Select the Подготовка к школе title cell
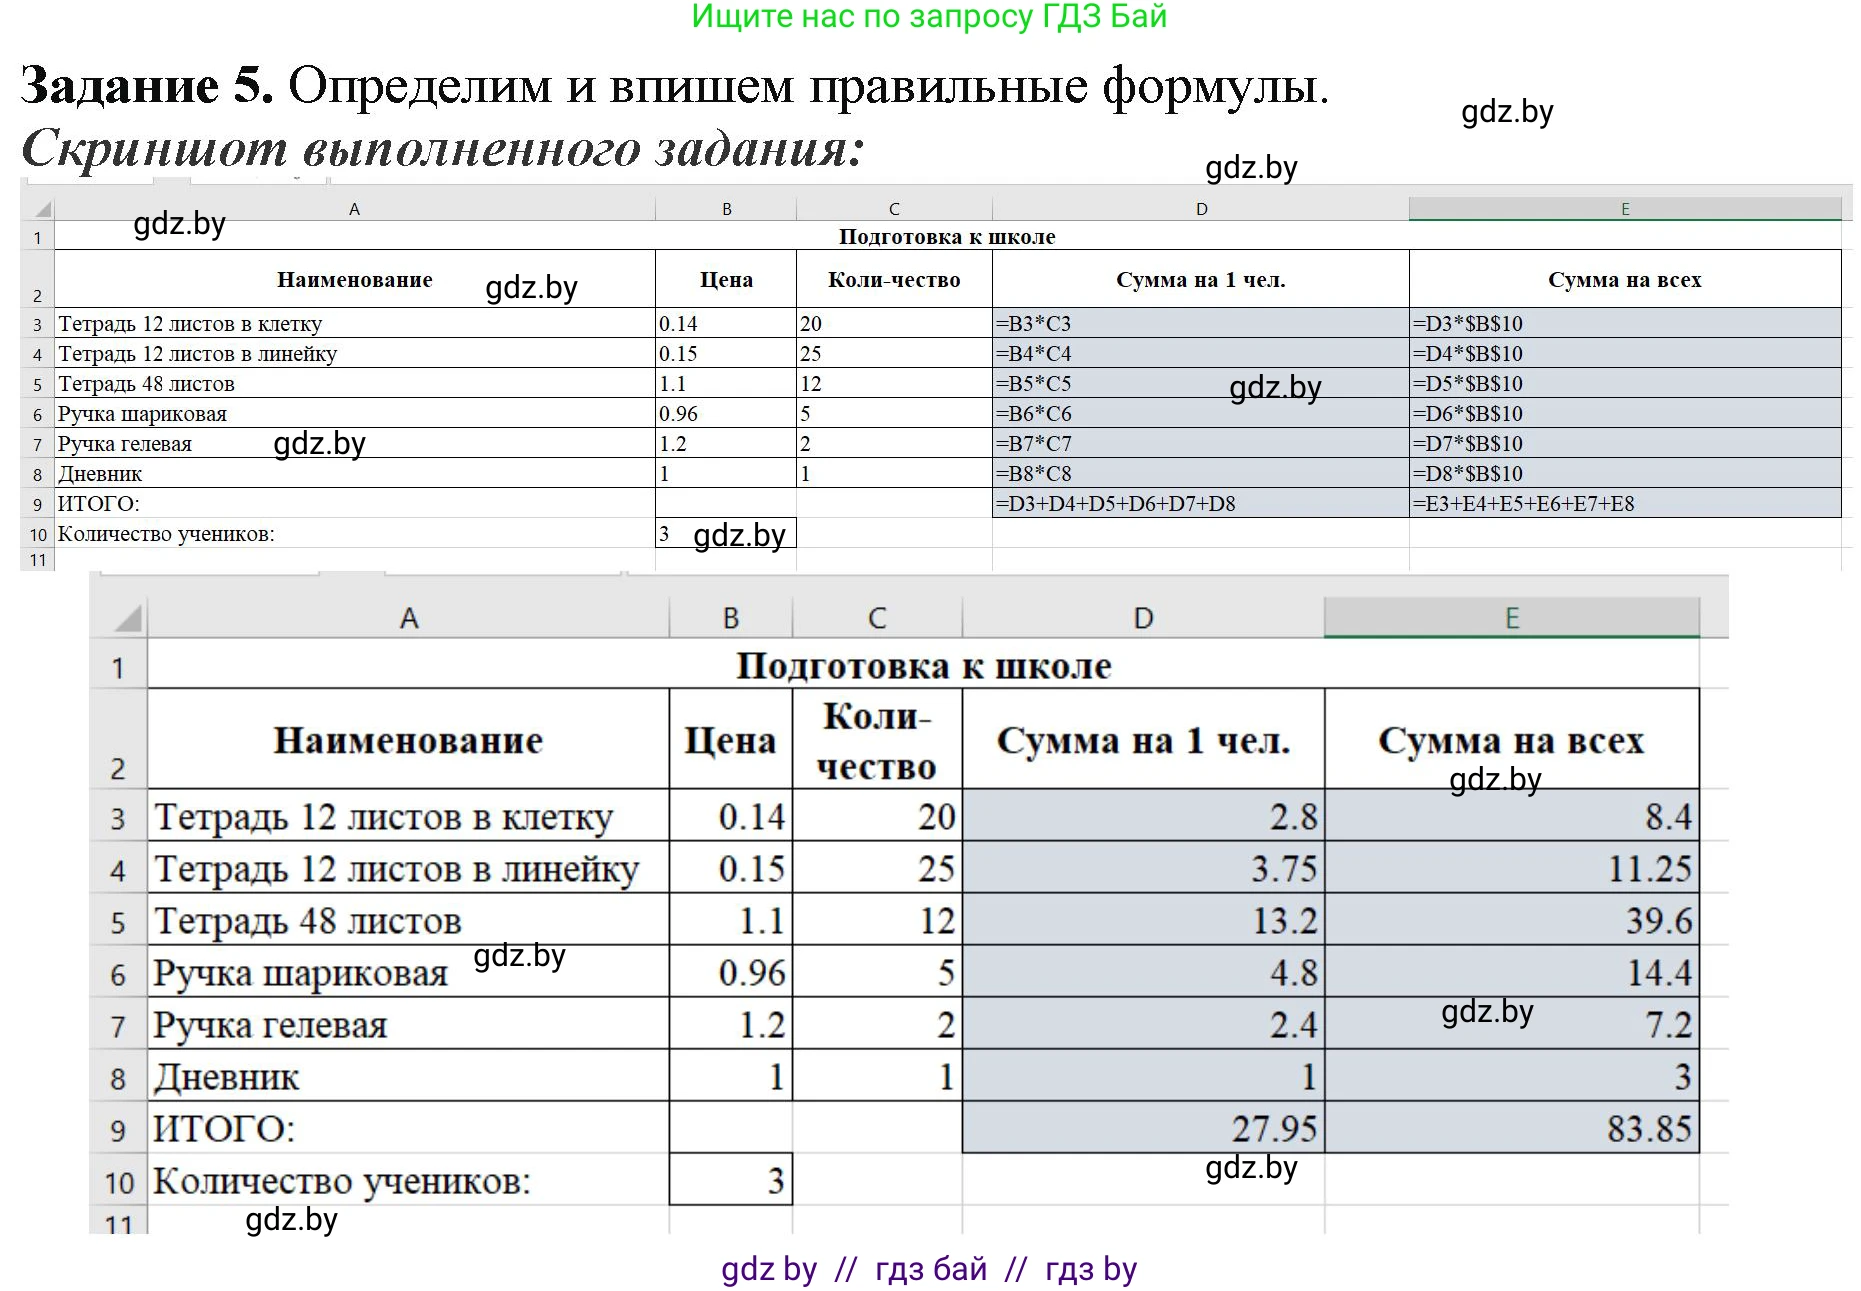 (925, 666)
